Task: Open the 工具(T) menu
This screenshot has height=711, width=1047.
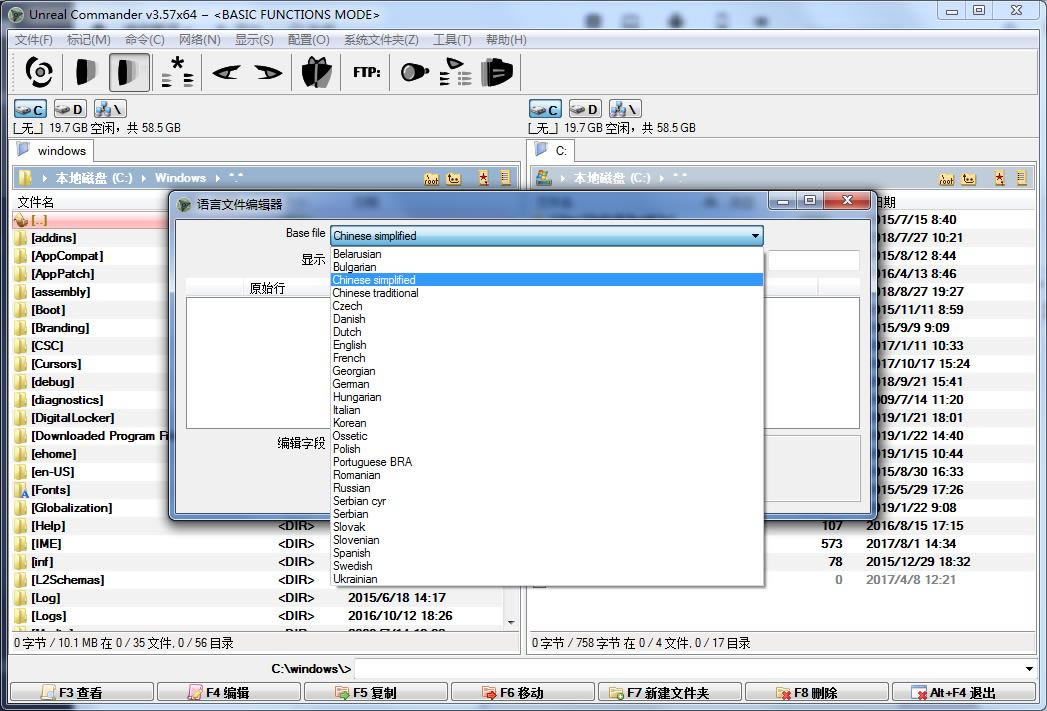Action: point(452,40)
